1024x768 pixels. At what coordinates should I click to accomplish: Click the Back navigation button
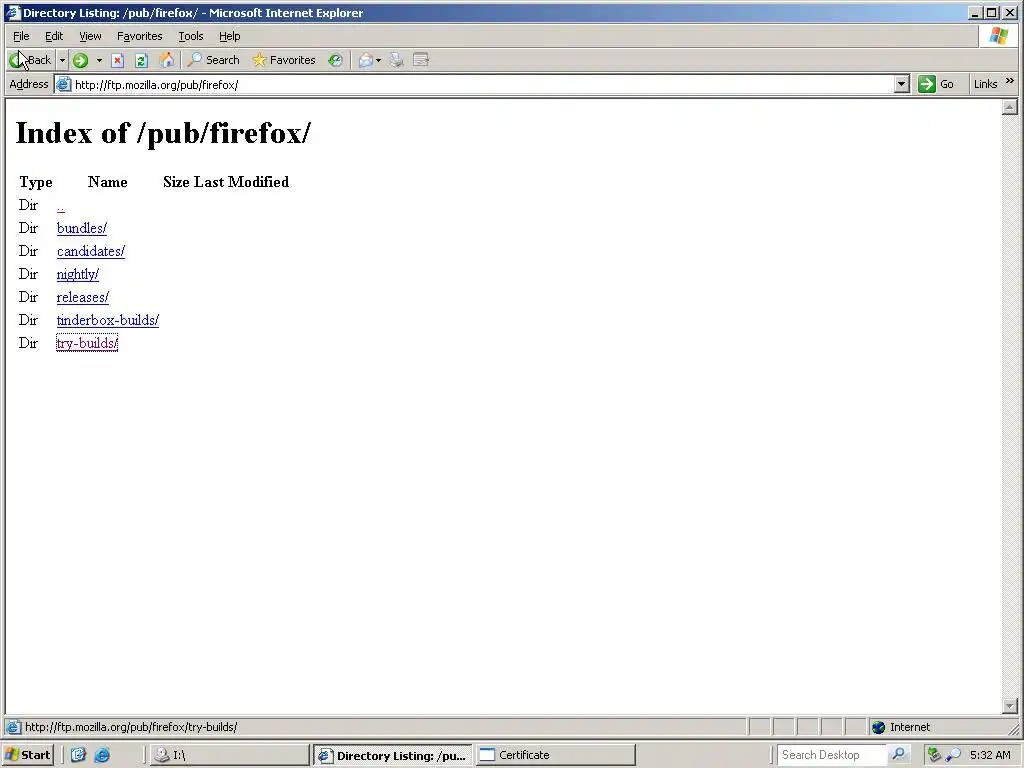30,60
